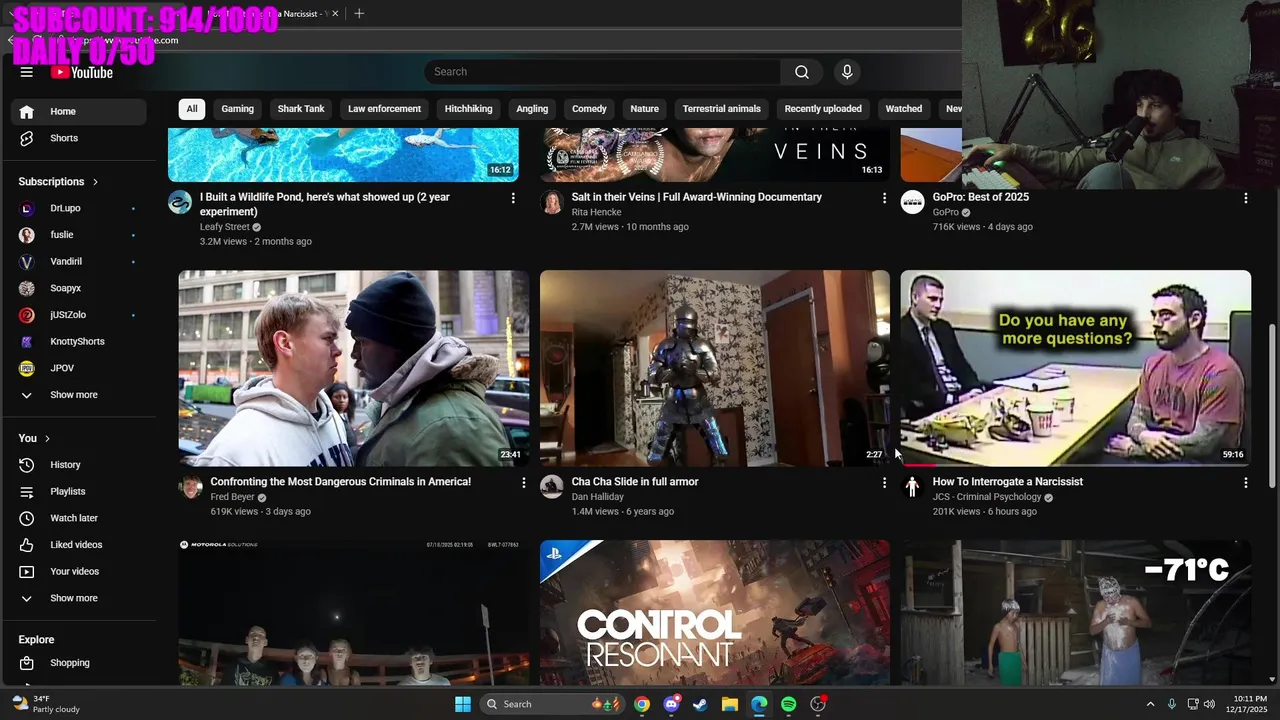Select the Hitchhiking filter chip
Screen dimensions: 1280x720
(469, 109)
